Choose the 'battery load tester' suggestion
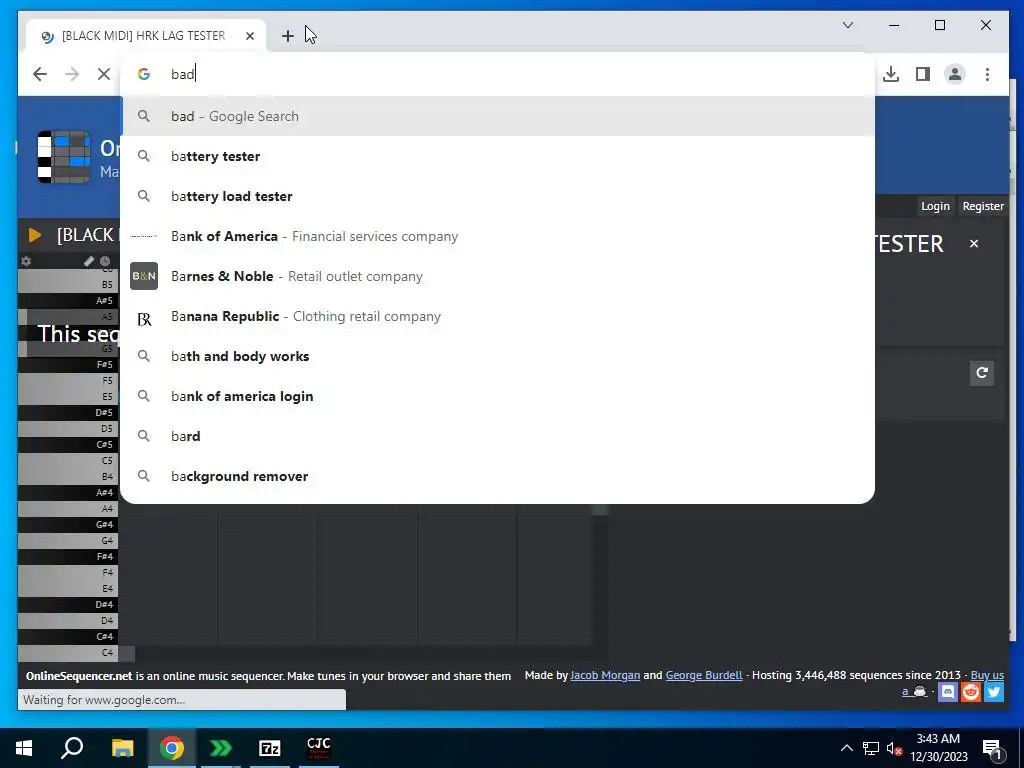This screenshot has width=1024, height=768. coord(498,196)
